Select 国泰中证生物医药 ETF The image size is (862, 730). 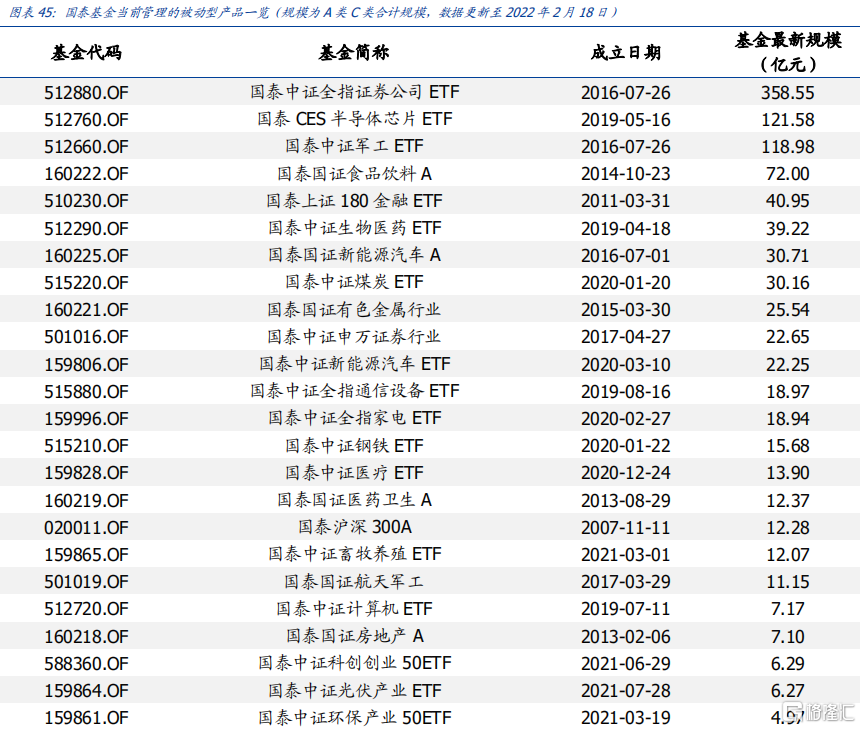pos(355,228)
